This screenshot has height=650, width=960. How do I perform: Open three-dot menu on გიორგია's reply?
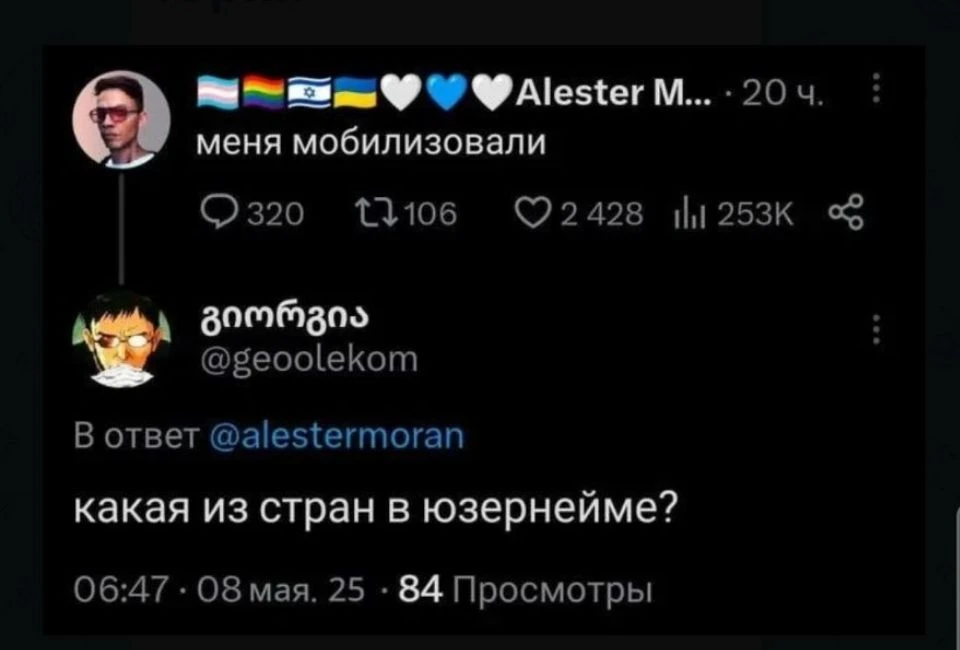[x=876, y=329]
